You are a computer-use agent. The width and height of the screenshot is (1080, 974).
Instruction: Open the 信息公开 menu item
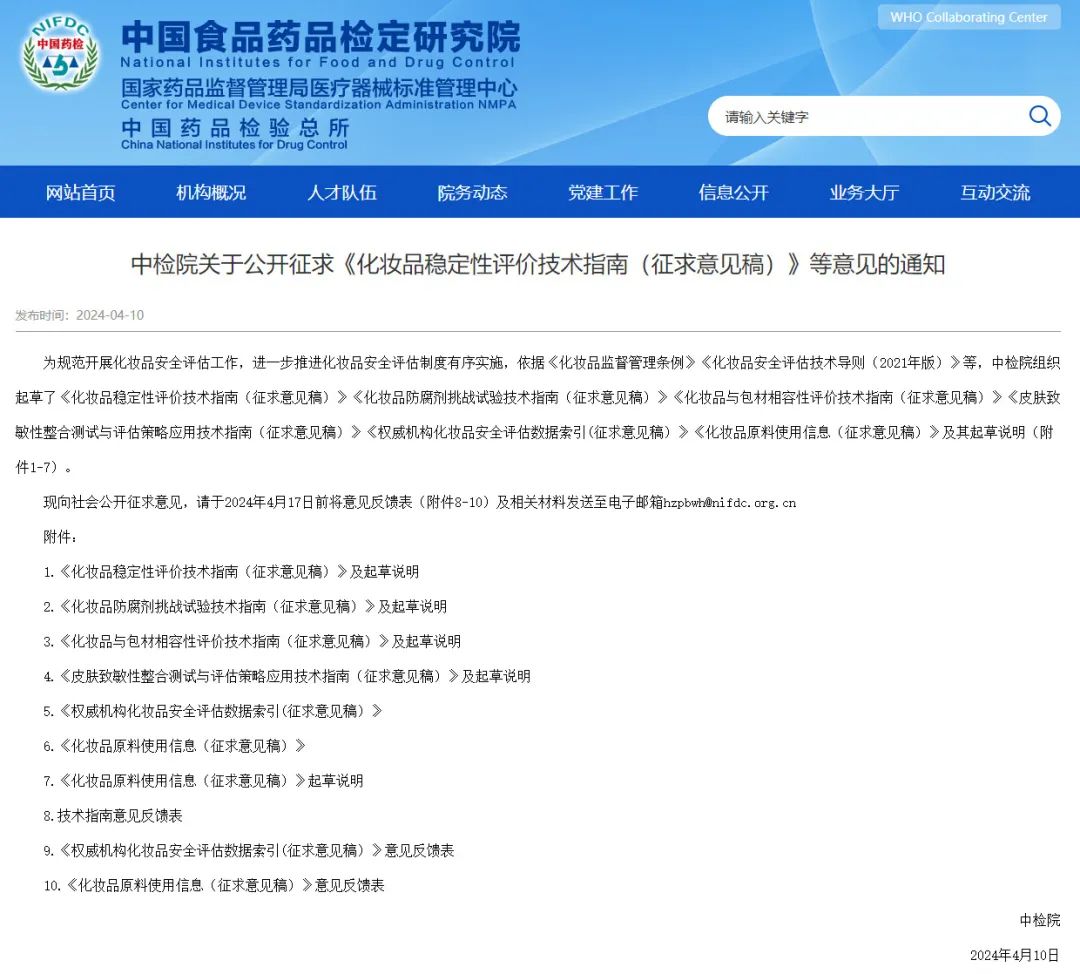(x=733, y=192)
